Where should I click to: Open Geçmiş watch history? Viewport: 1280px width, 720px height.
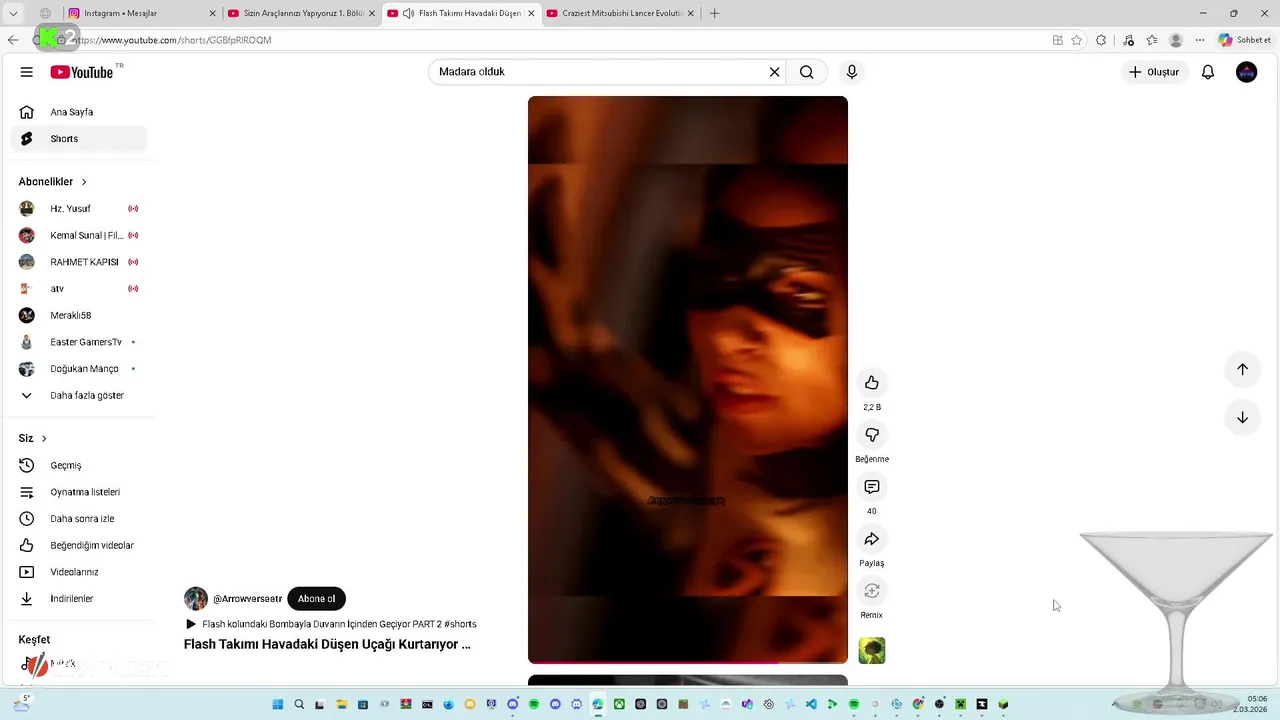78,465
